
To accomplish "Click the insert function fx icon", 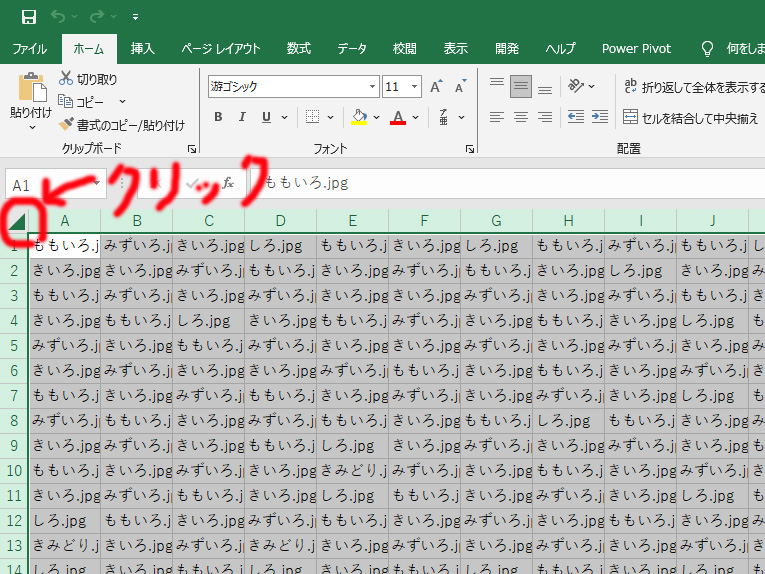I will tap(228, 184).
